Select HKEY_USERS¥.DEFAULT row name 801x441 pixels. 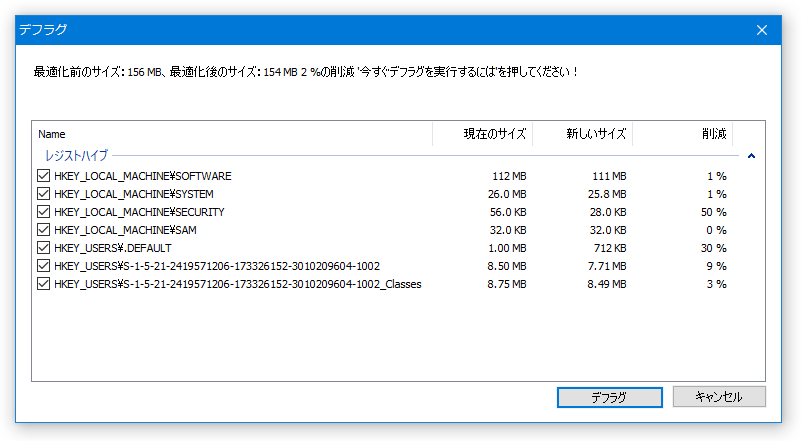(x=113, y=248)
